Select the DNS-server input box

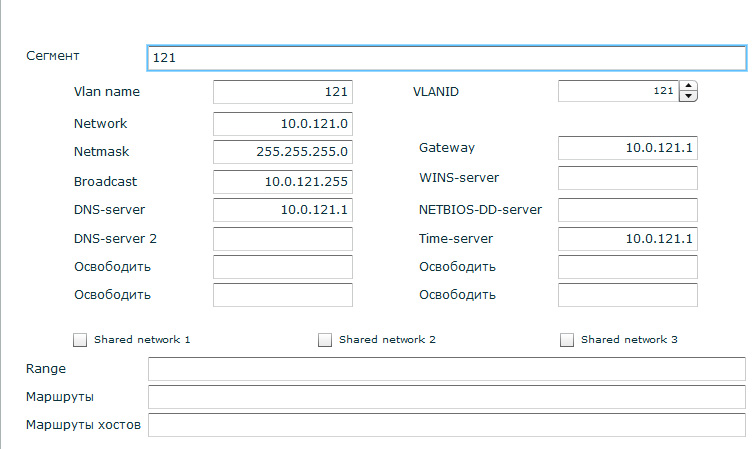[283, 210]
